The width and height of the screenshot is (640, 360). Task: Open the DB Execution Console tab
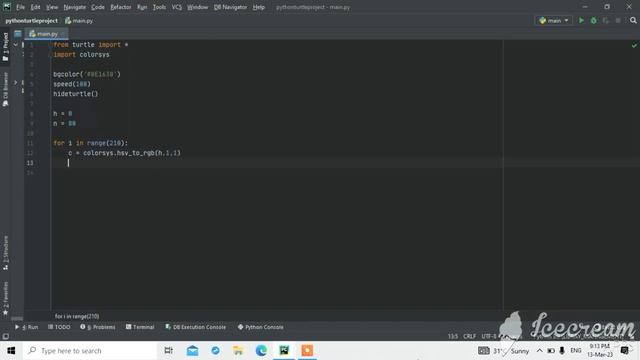(x=196, y=327)
